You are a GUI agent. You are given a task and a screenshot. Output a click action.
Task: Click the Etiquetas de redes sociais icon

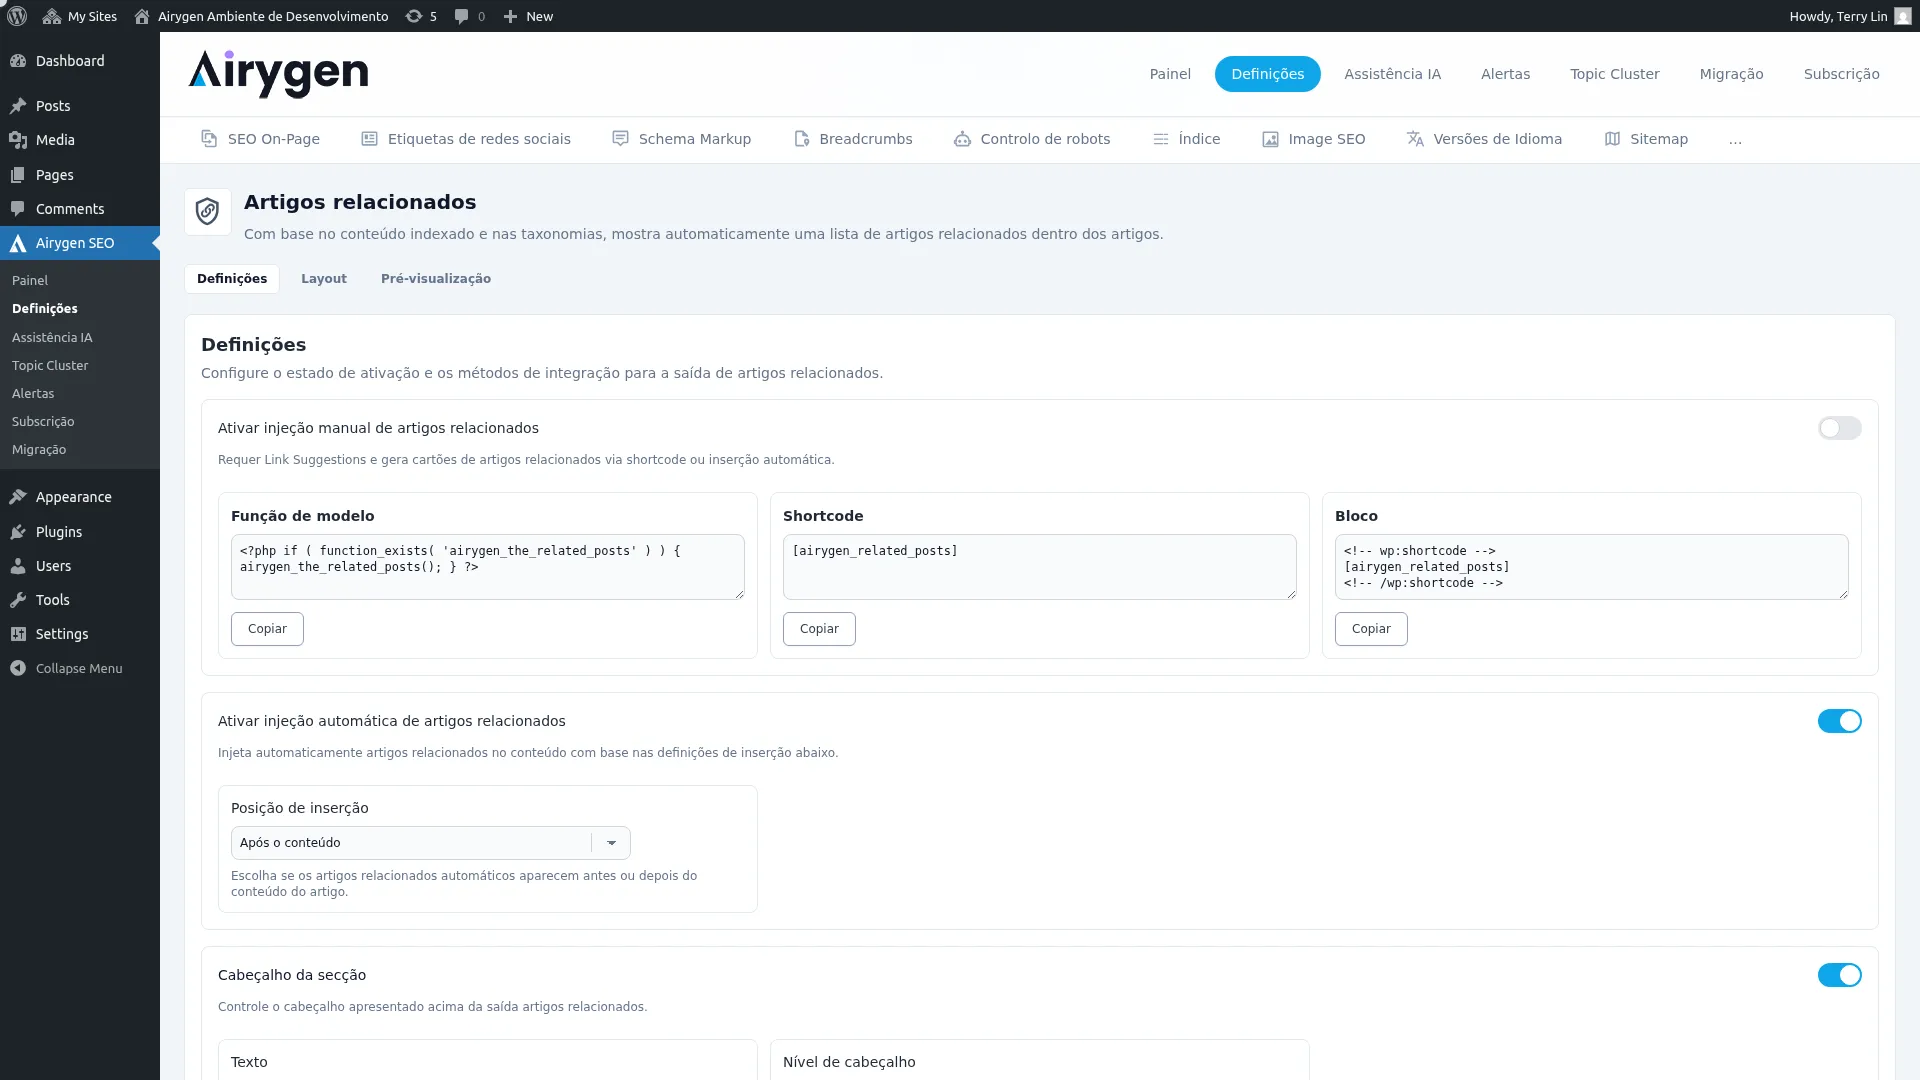[369, 139]
